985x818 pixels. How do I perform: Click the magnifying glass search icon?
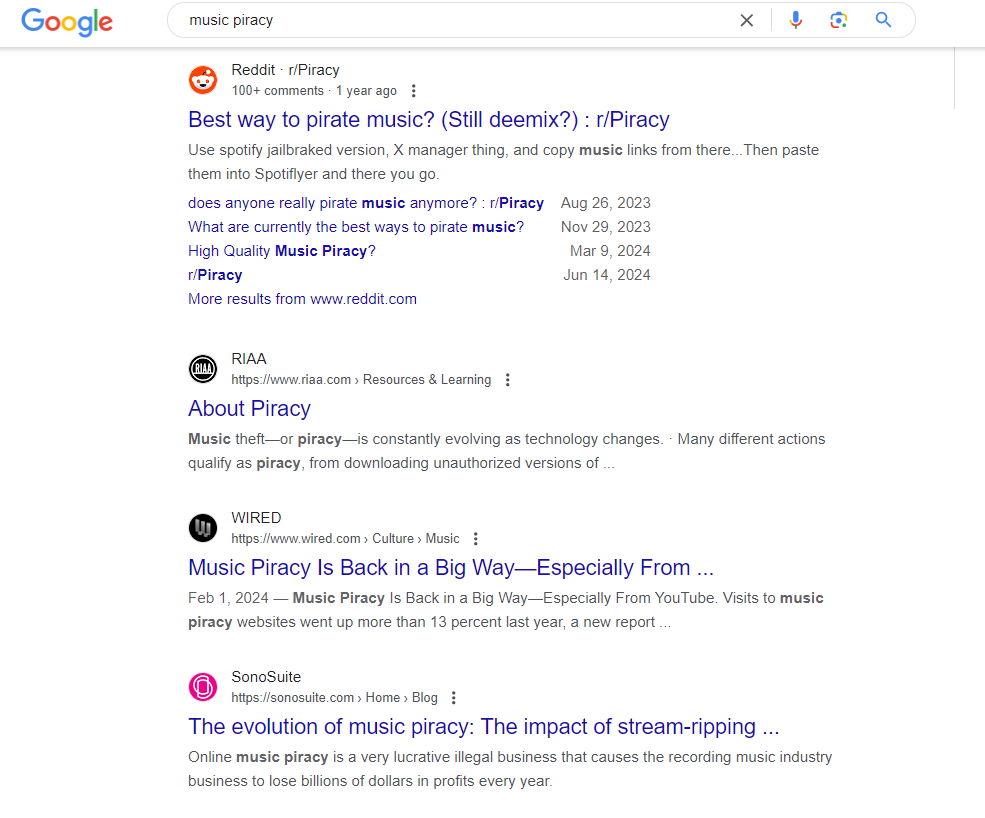(883, 20)
